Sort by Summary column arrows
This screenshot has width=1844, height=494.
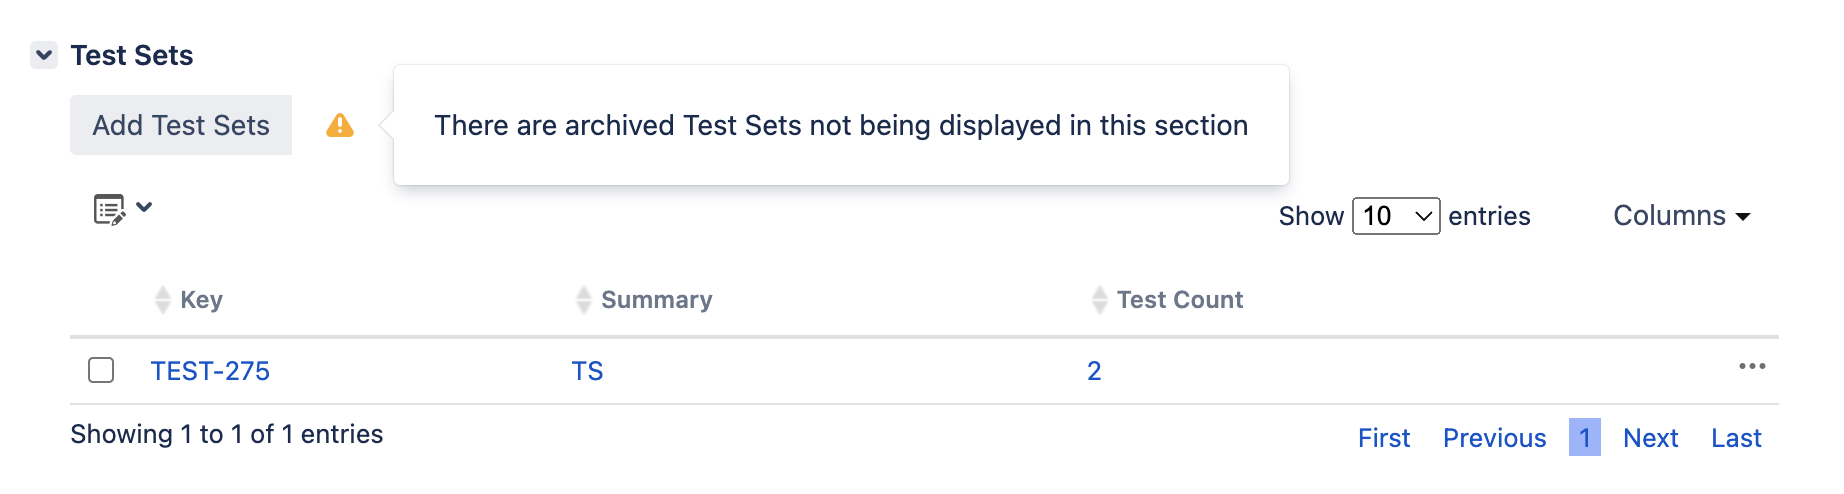(584, 300)
